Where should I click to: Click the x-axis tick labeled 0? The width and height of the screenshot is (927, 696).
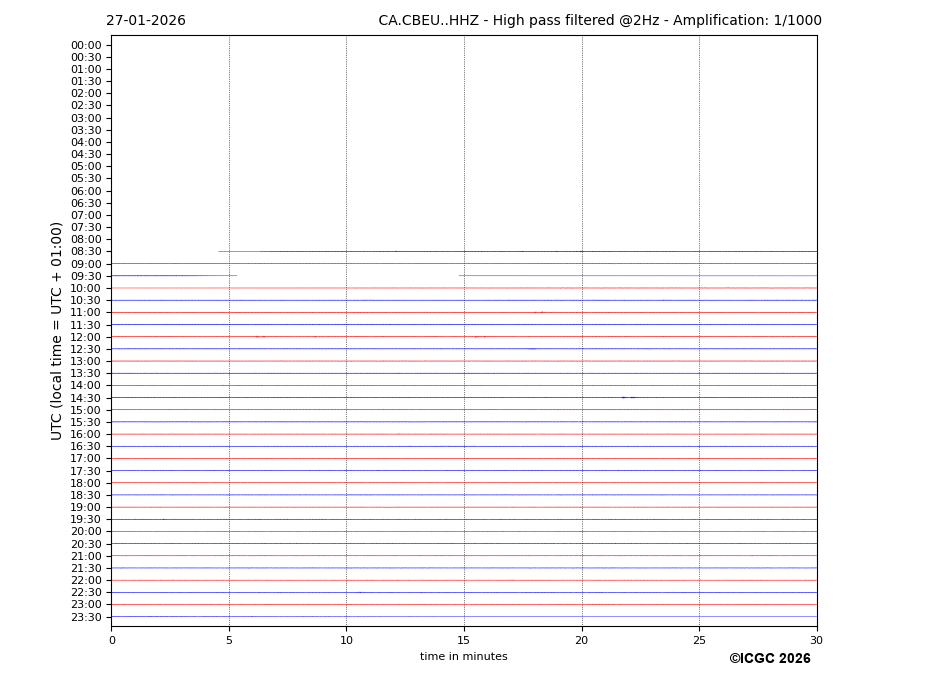(112, 640)
